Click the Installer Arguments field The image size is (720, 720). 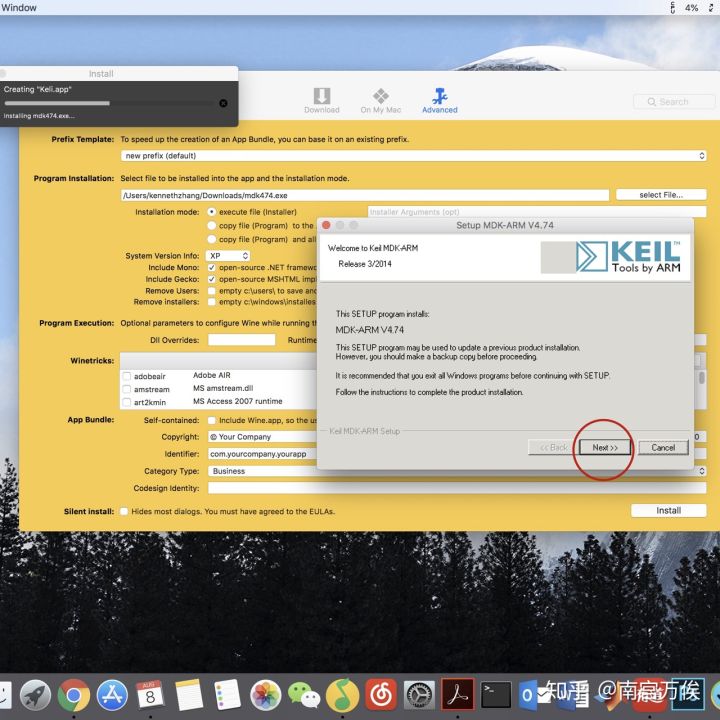(x=537, y=212)
